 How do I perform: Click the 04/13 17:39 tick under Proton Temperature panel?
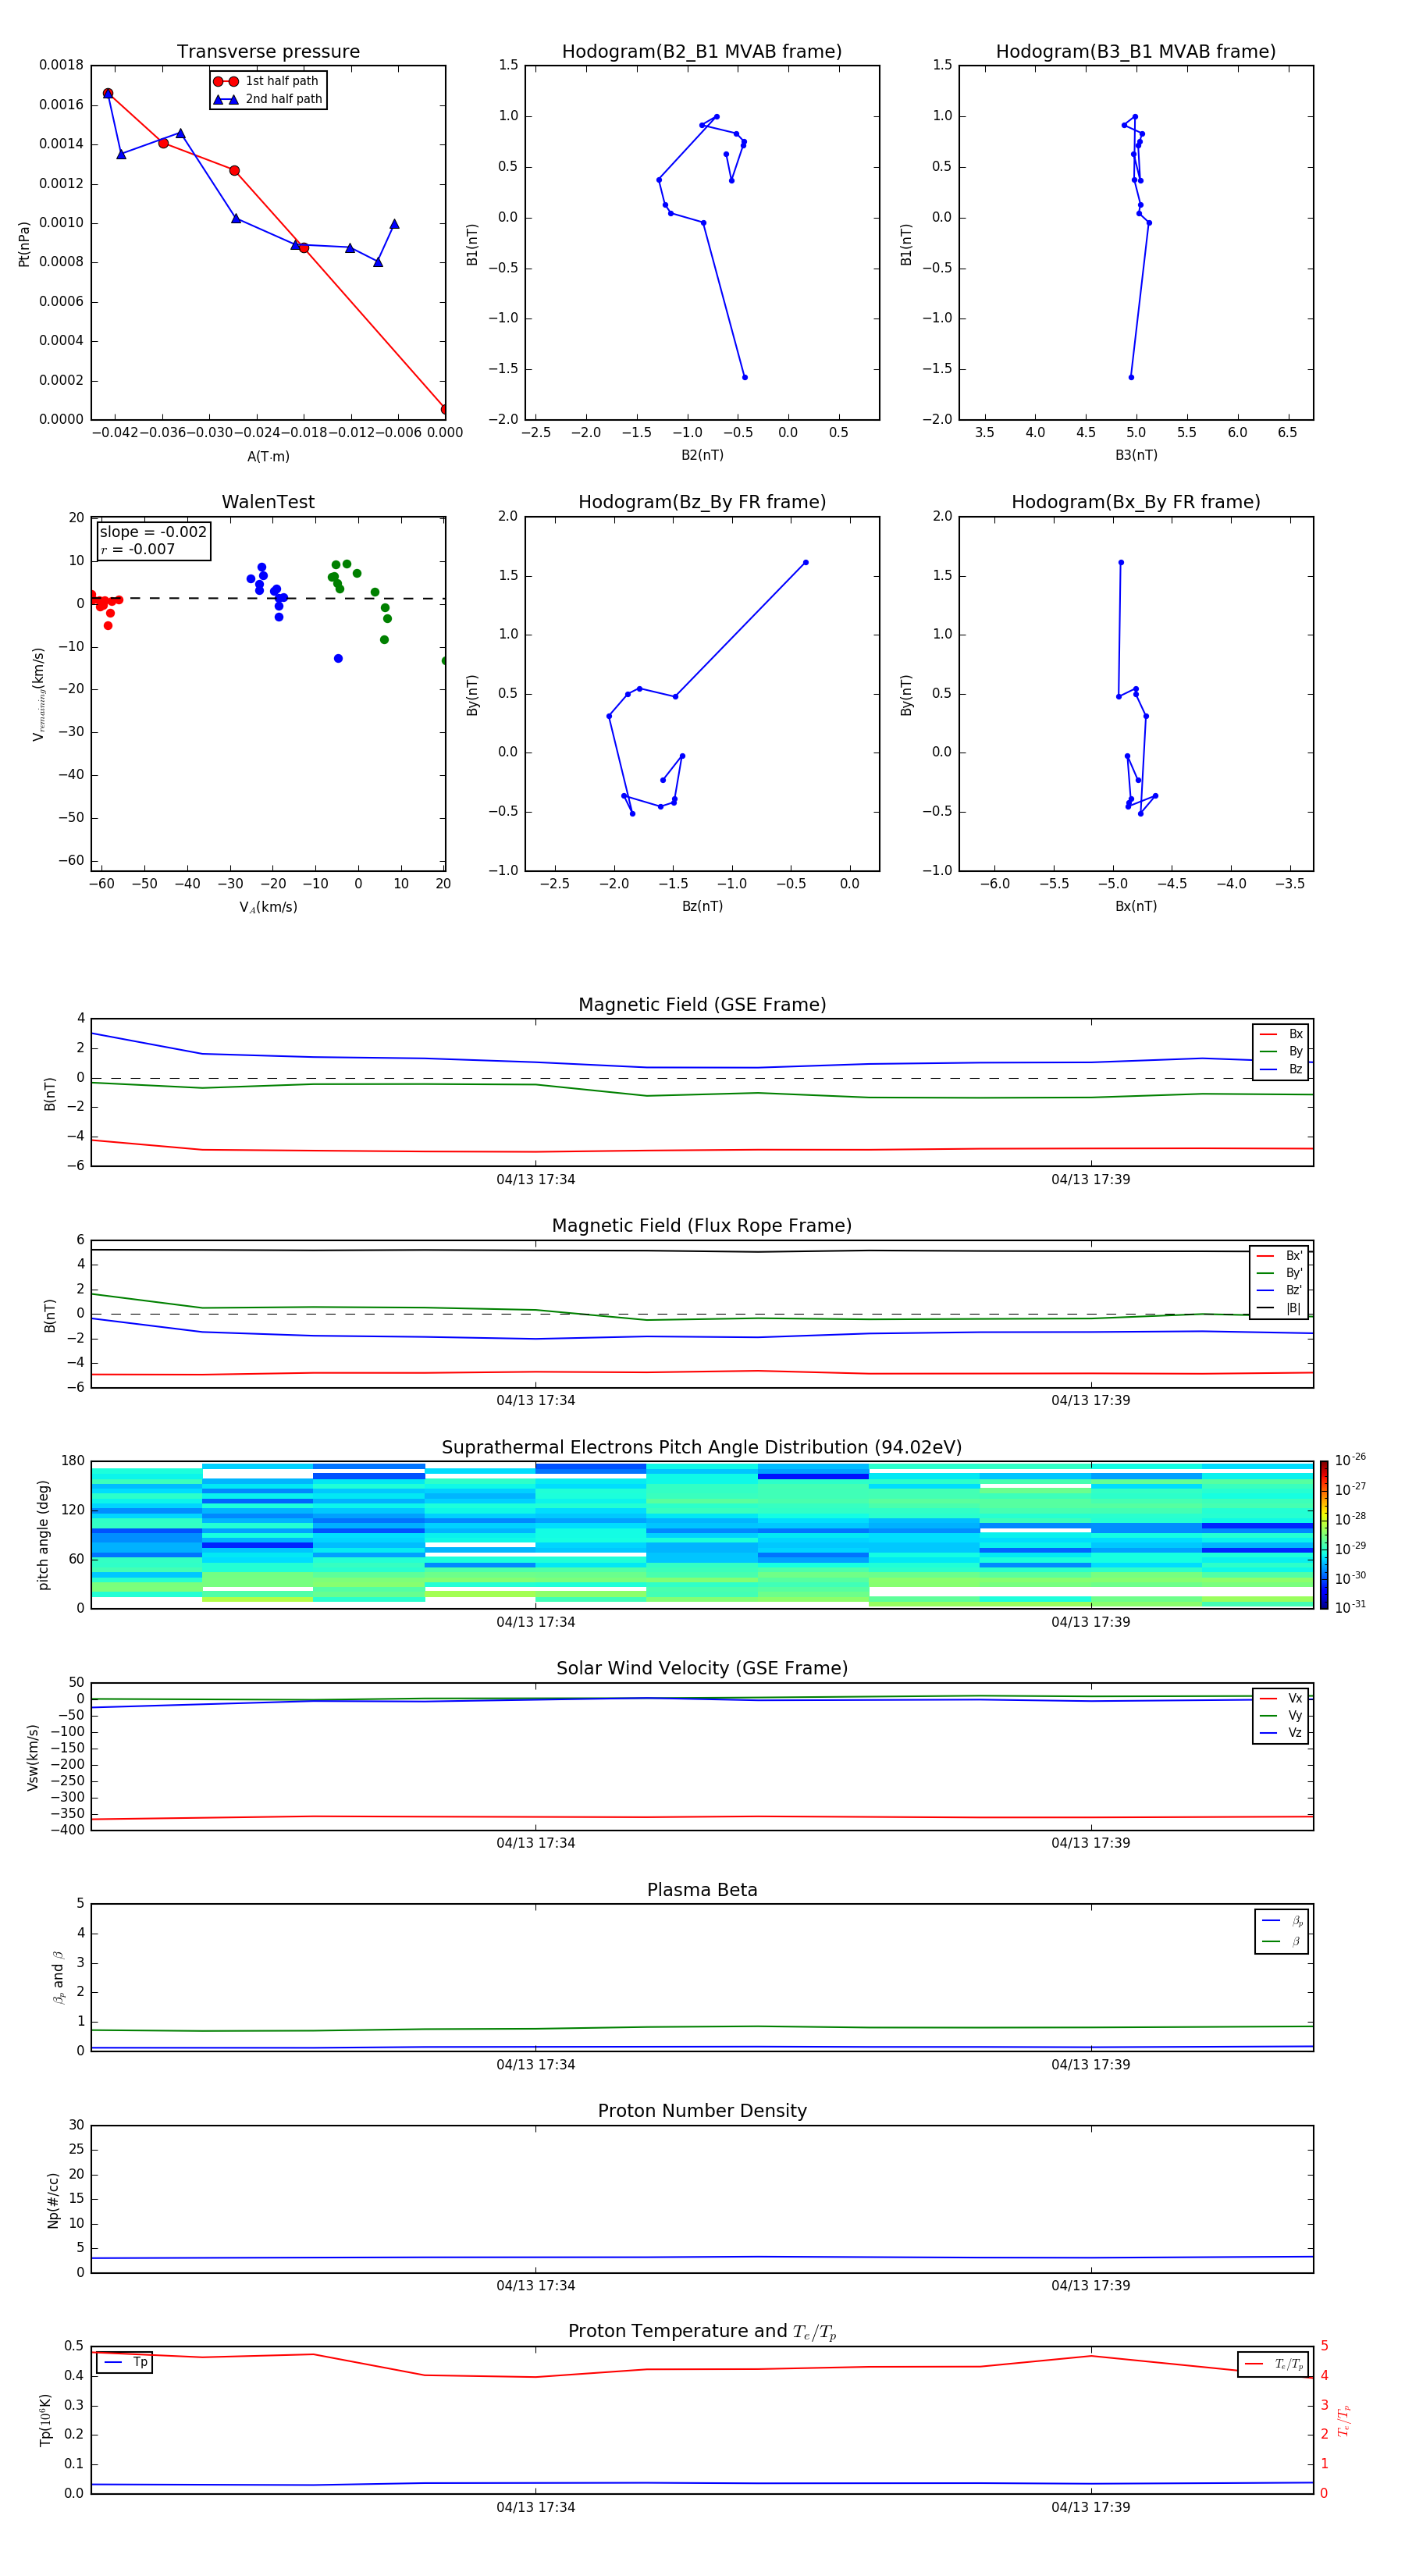tap(1091, 2507)
